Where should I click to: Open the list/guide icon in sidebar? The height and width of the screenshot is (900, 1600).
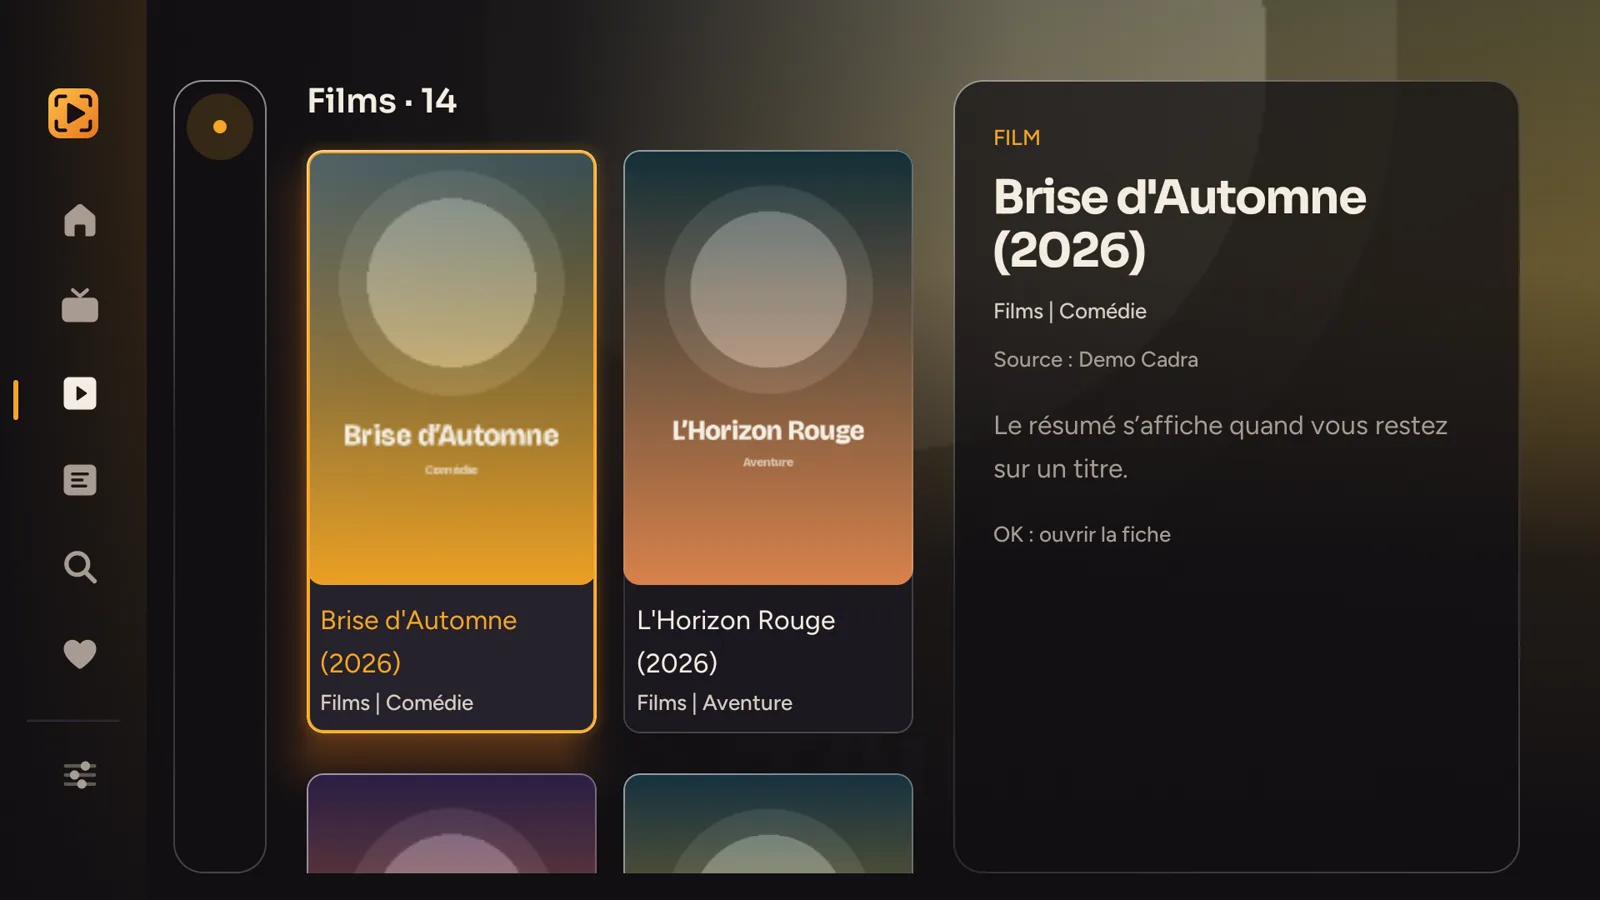coord(80,480)
